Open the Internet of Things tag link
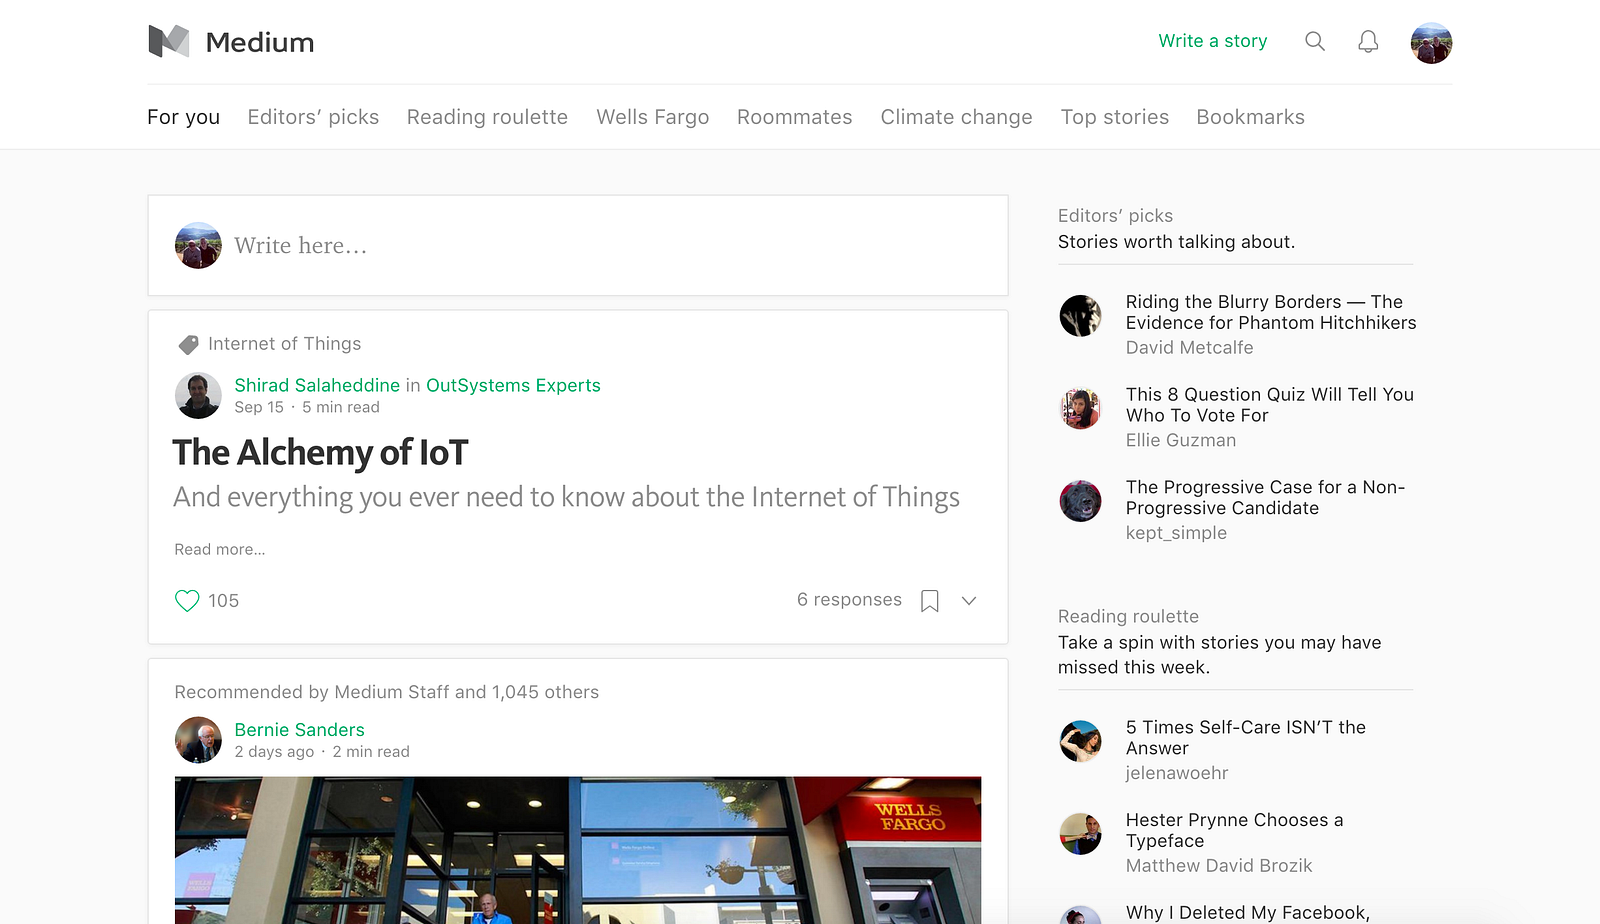 pyautogui.click(x=284, y=344)
